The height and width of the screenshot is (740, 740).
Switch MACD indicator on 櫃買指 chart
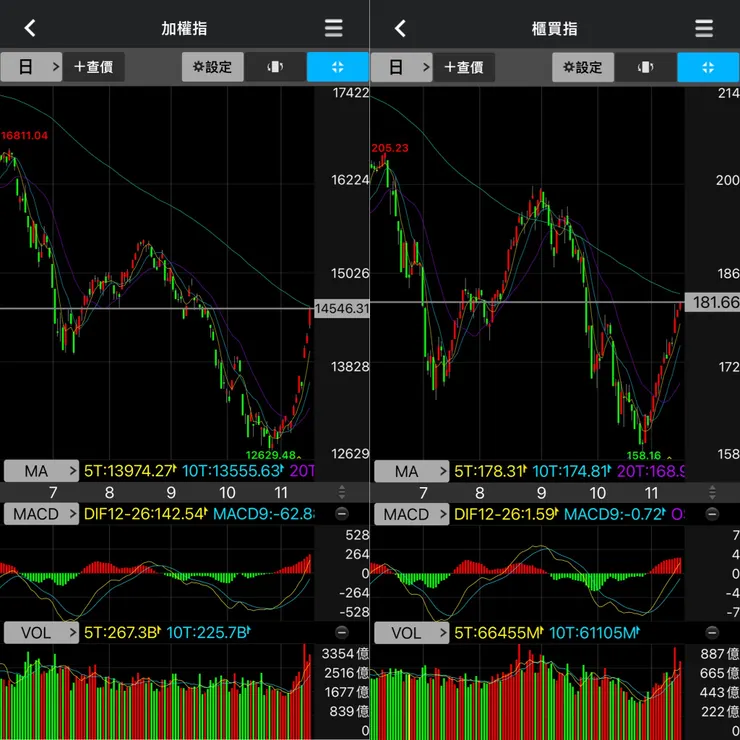(412, 514)
